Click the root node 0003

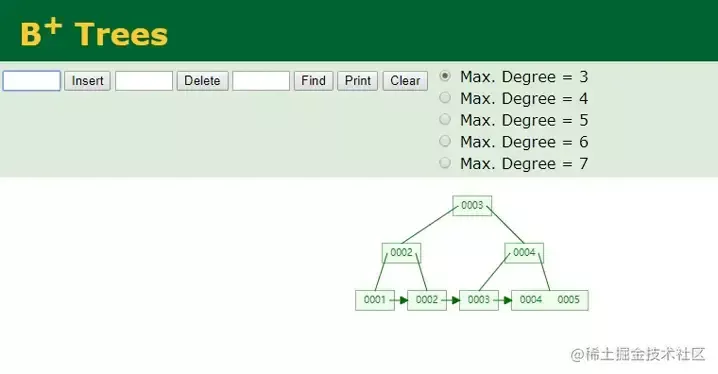point(472,206)
